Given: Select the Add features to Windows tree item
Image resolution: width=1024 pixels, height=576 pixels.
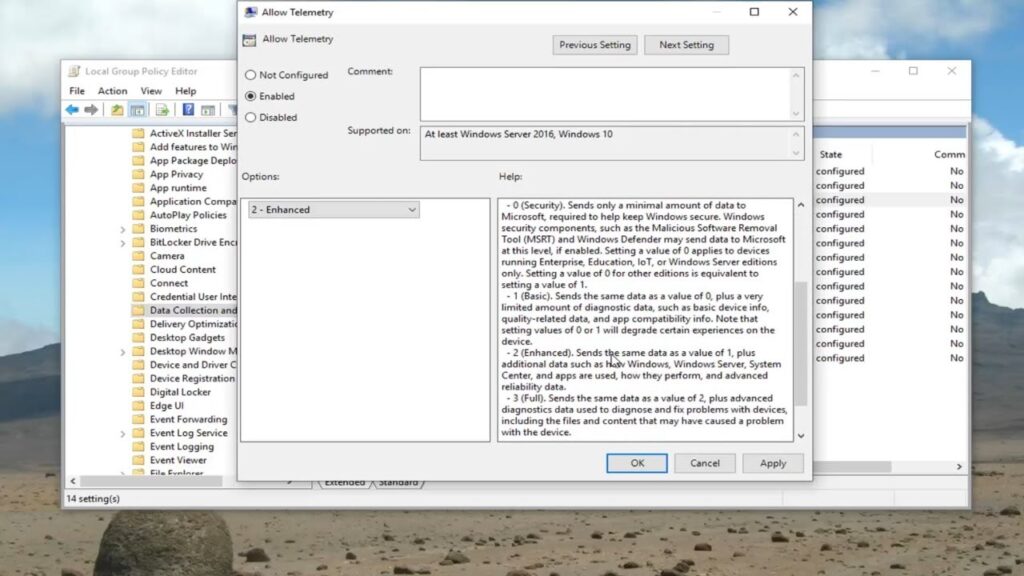Looking at the screenshot, I should point(193,147).
